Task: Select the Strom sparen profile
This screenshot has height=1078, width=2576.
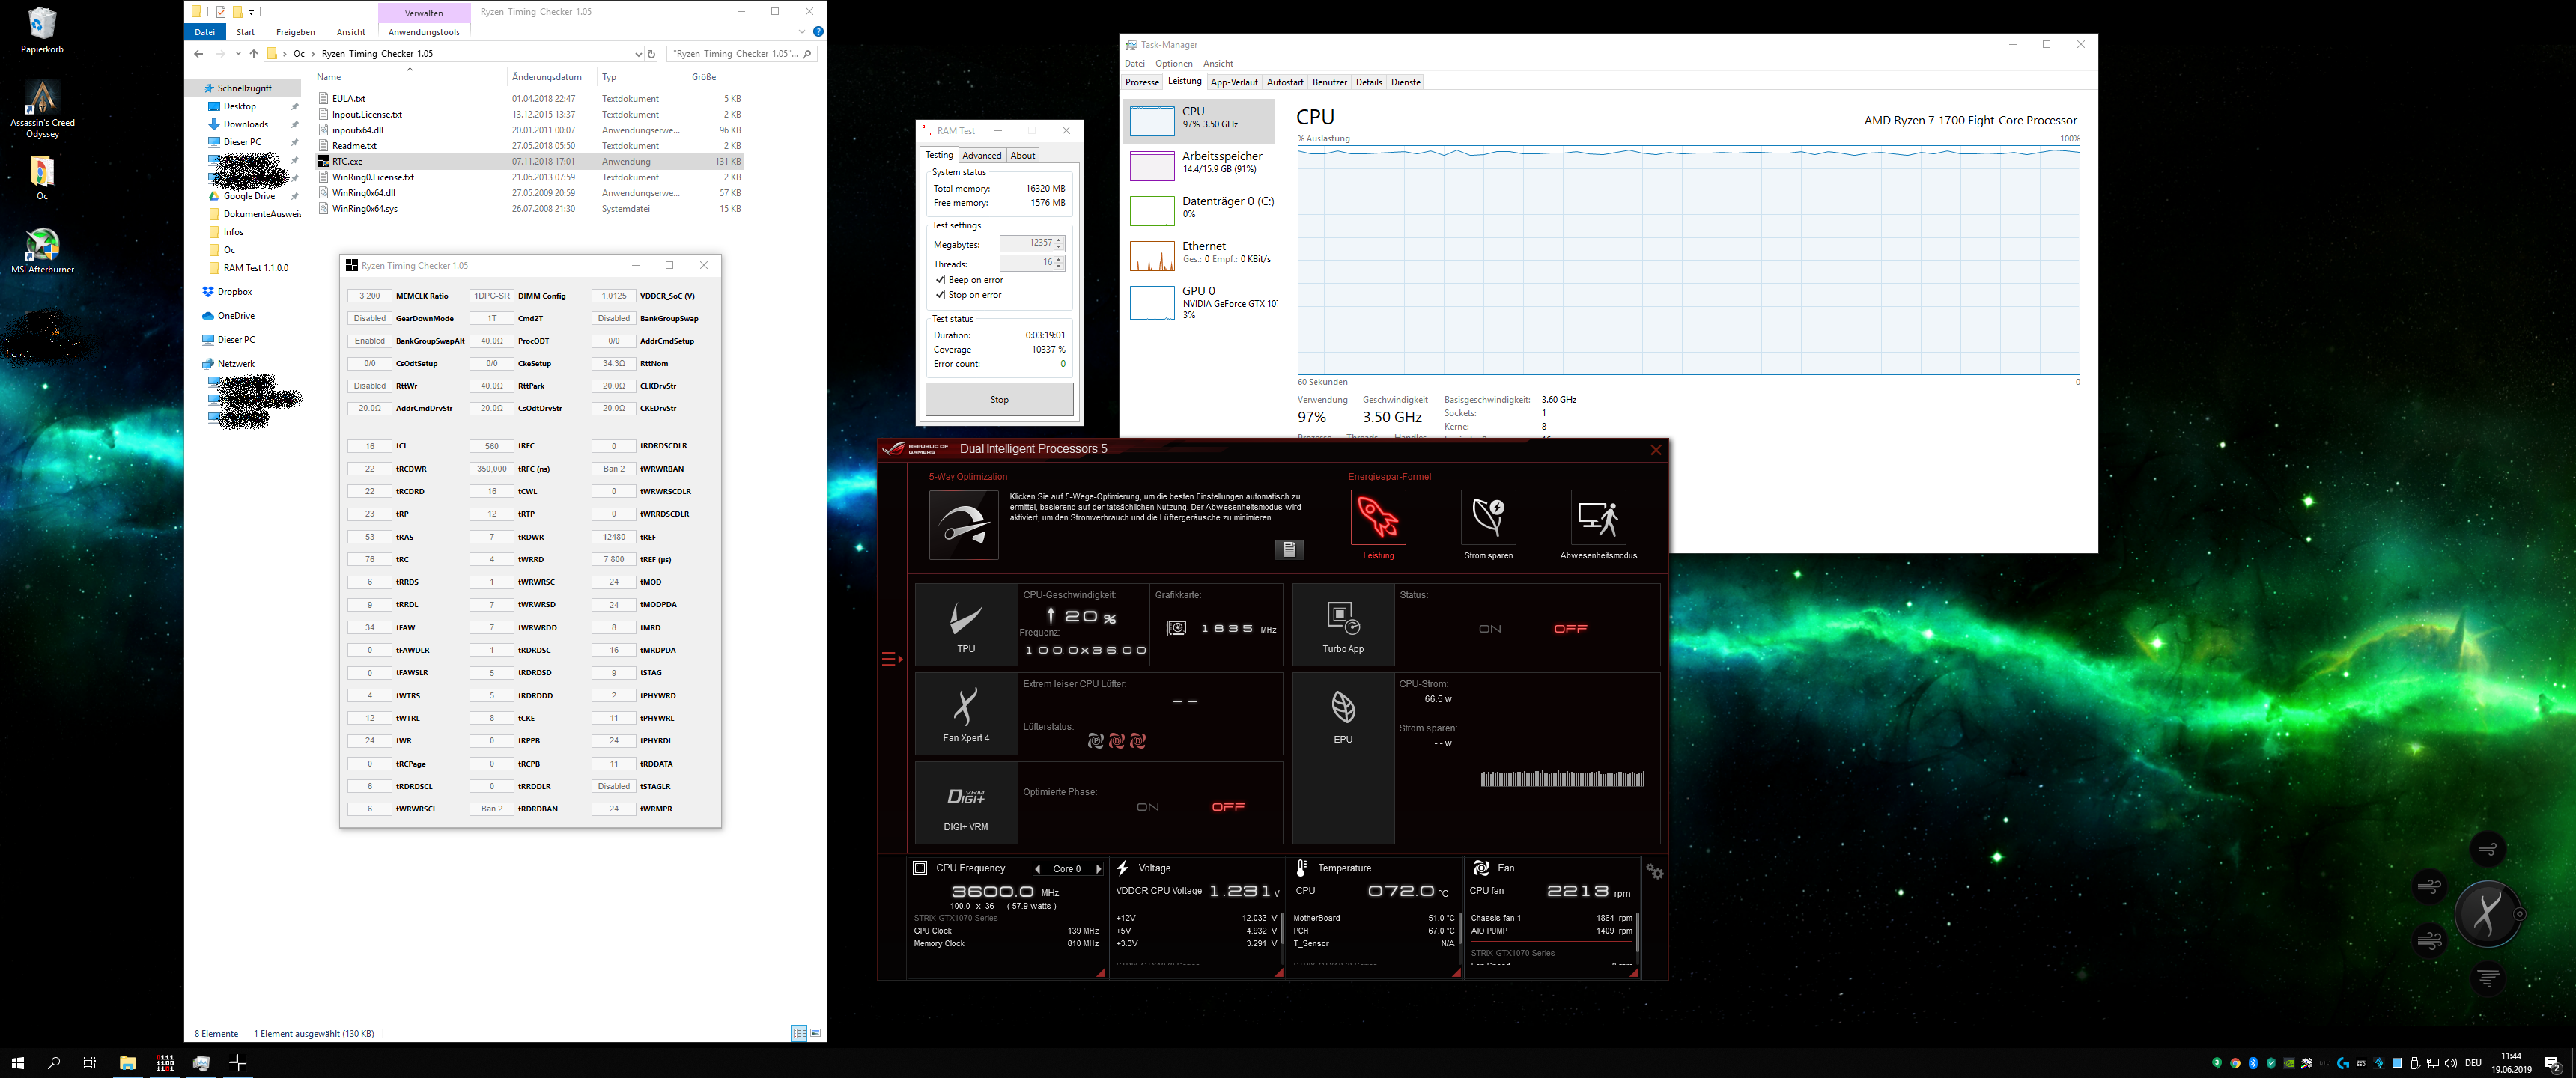Action: (x=1488, y=518)
